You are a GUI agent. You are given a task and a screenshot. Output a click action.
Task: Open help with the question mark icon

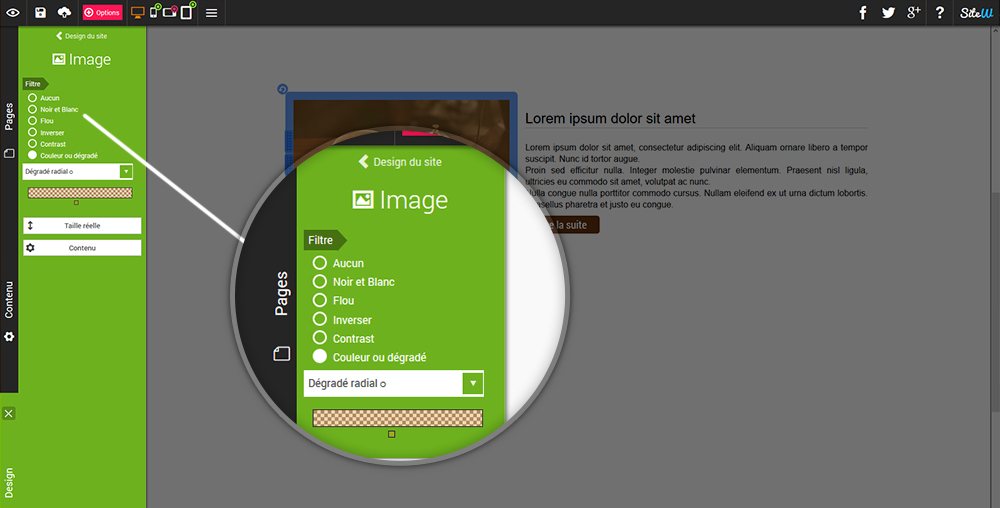click(940, 13)
